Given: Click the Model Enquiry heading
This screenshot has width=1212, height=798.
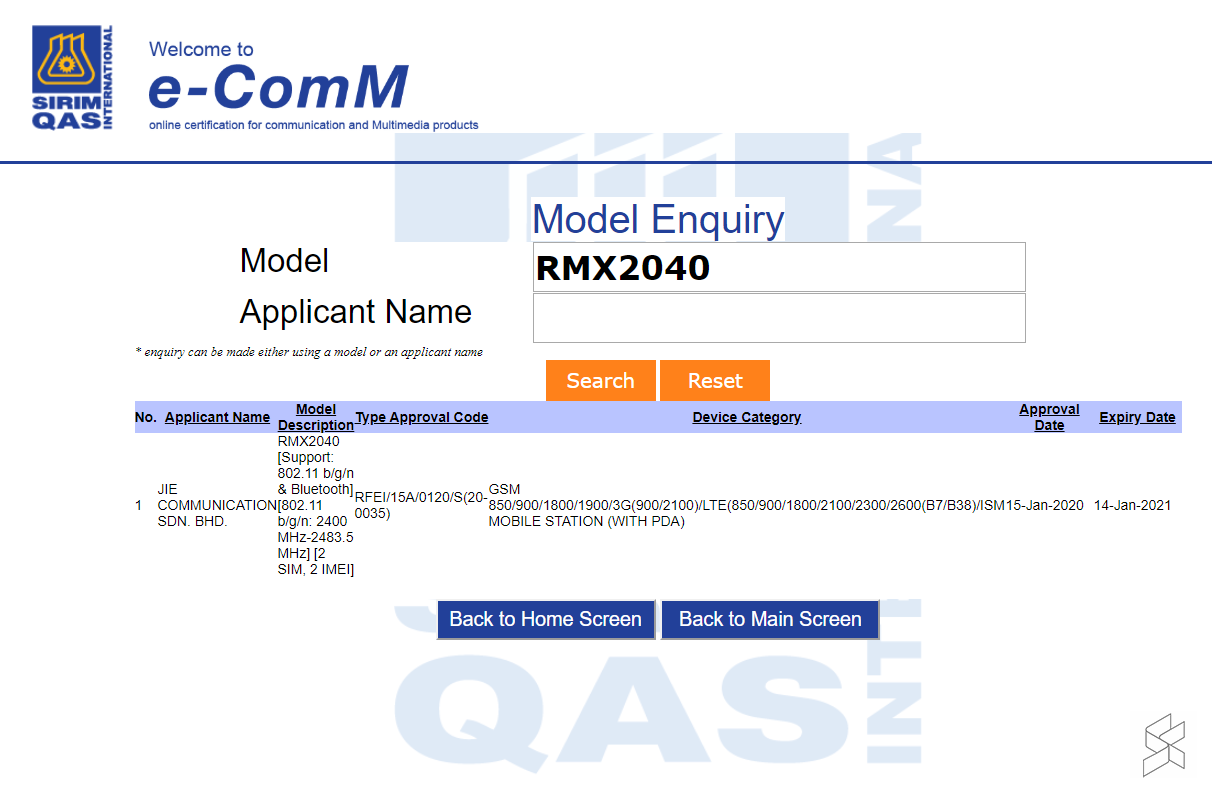Looking at the screenshot, I should pos(658,219).
